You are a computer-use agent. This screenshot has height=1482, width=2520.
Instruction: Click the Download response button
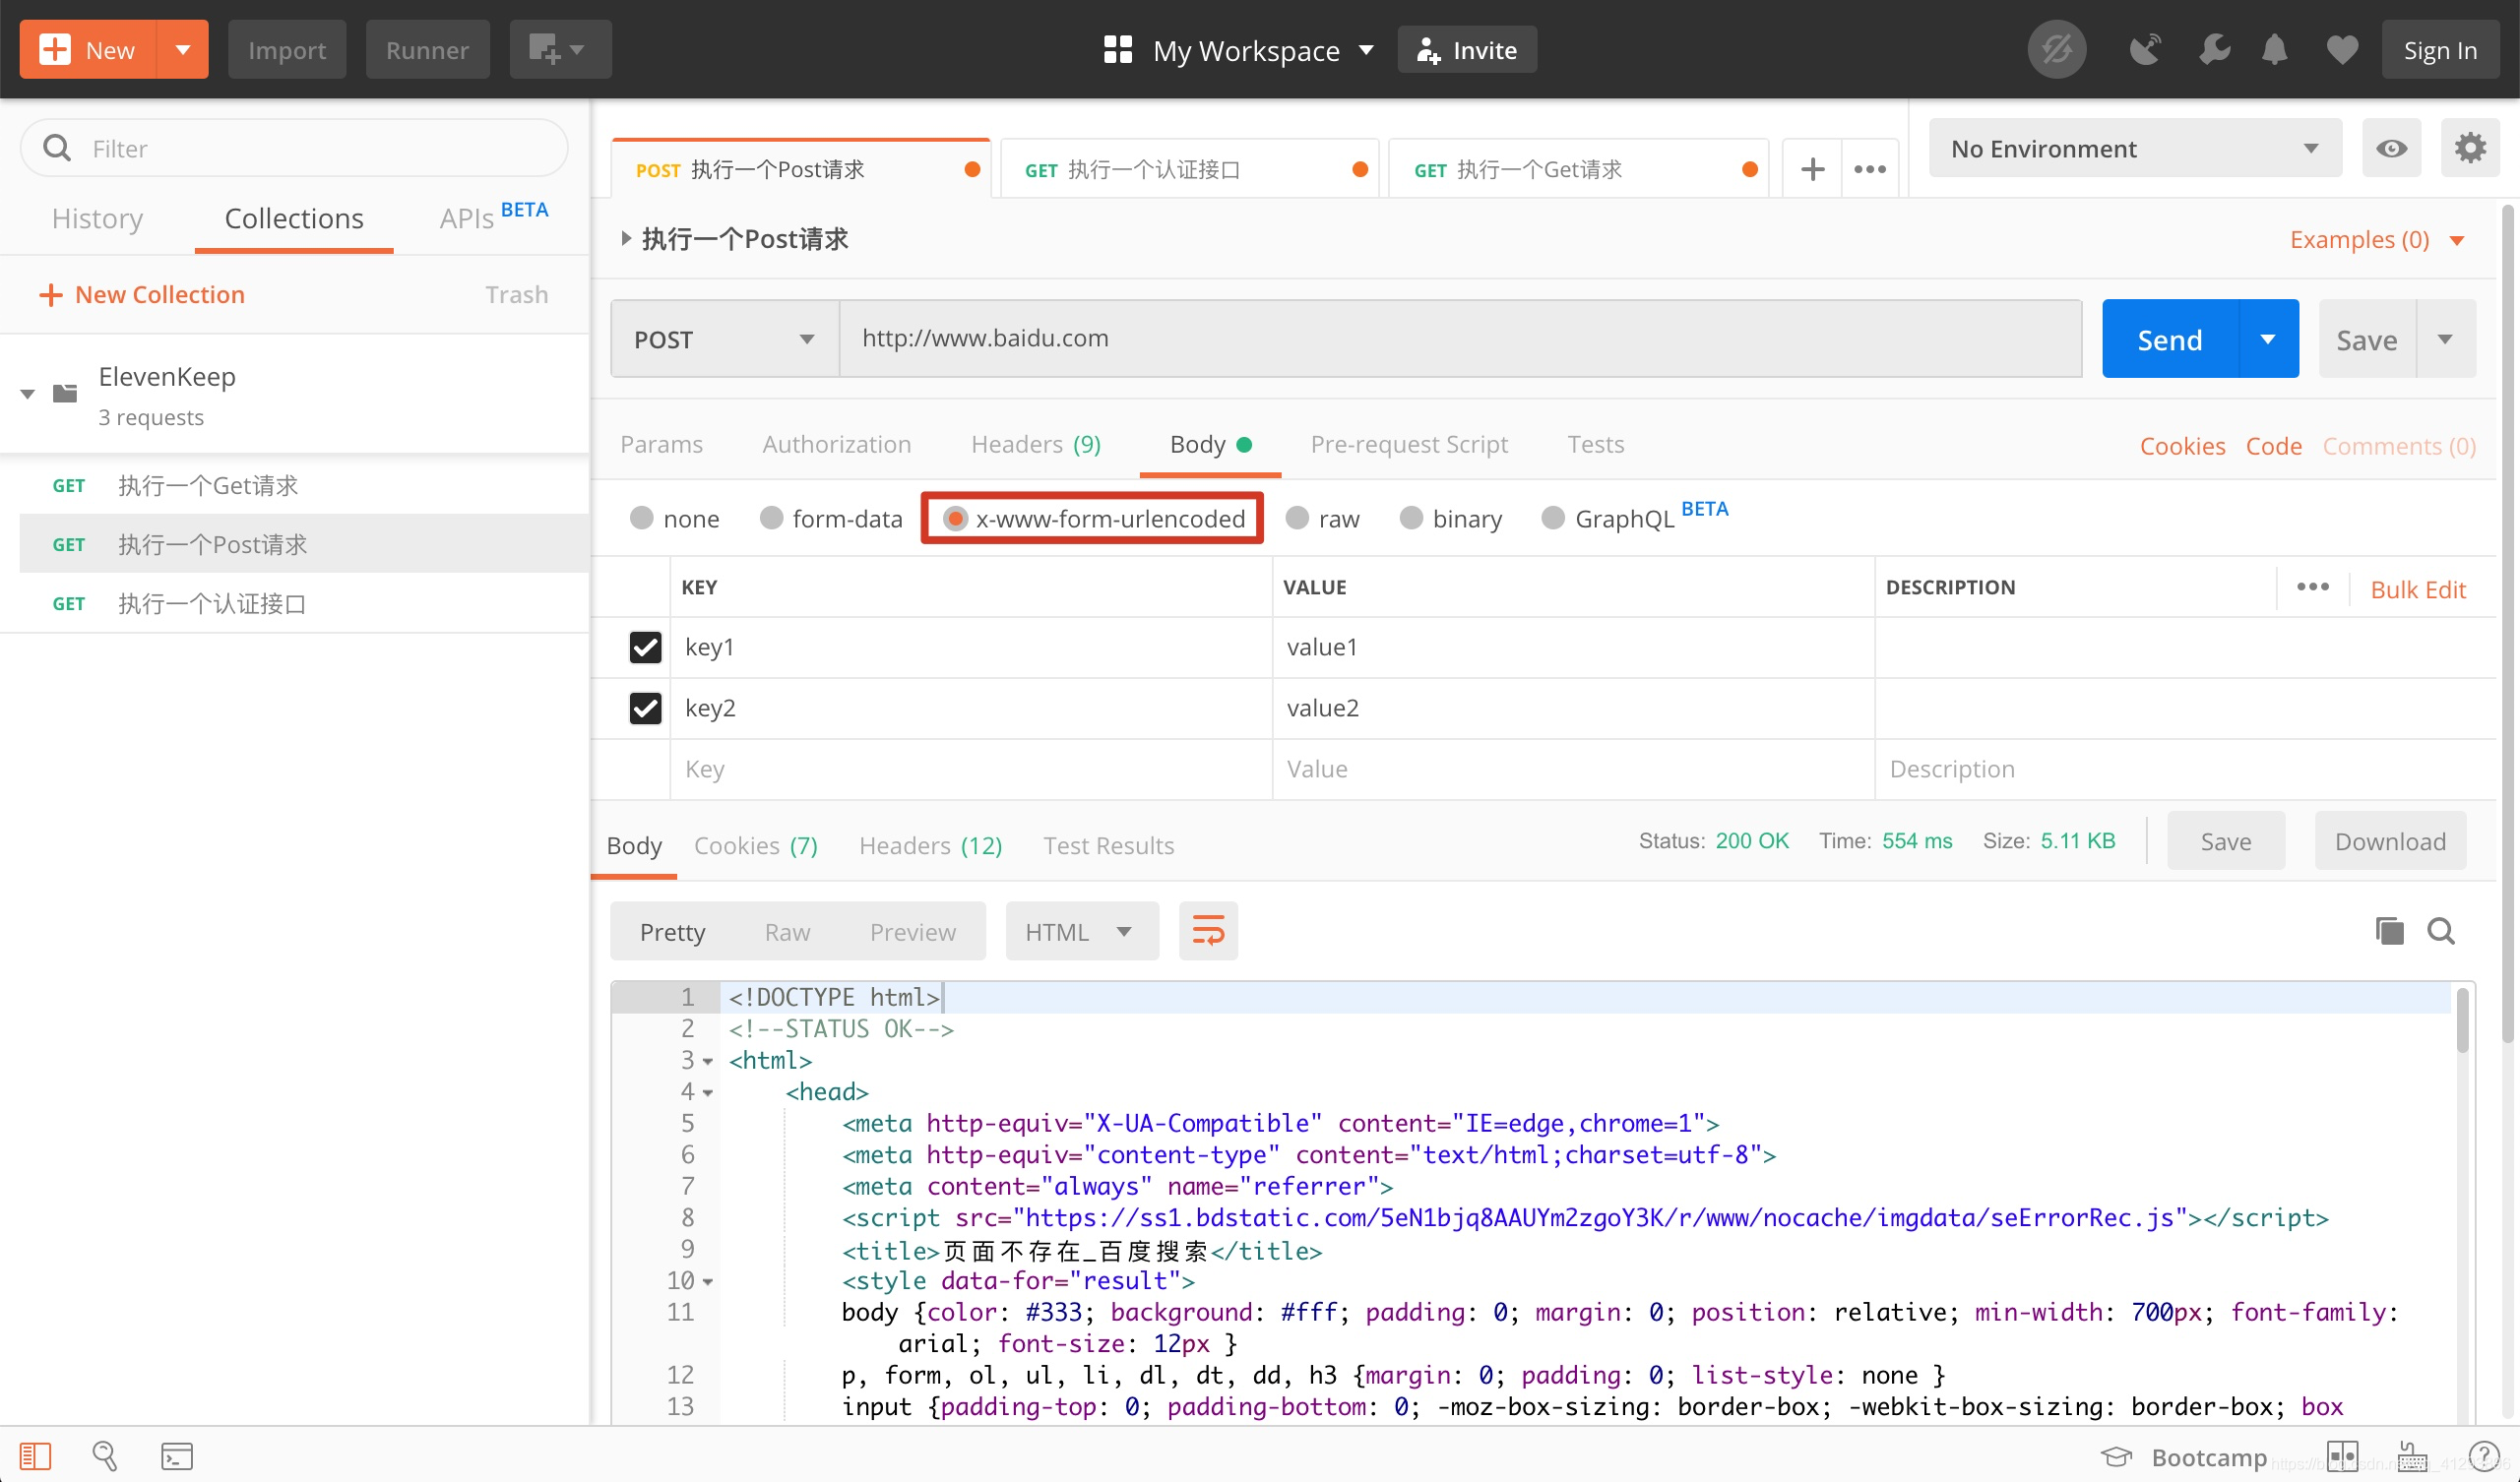pos(2390,842)
